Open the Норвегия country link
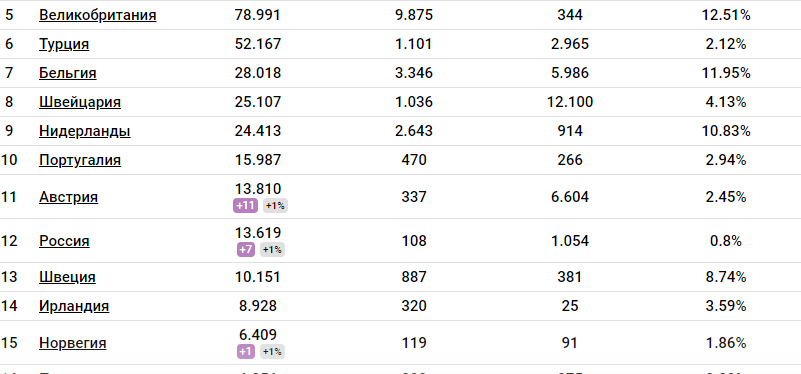 [73, 342]
